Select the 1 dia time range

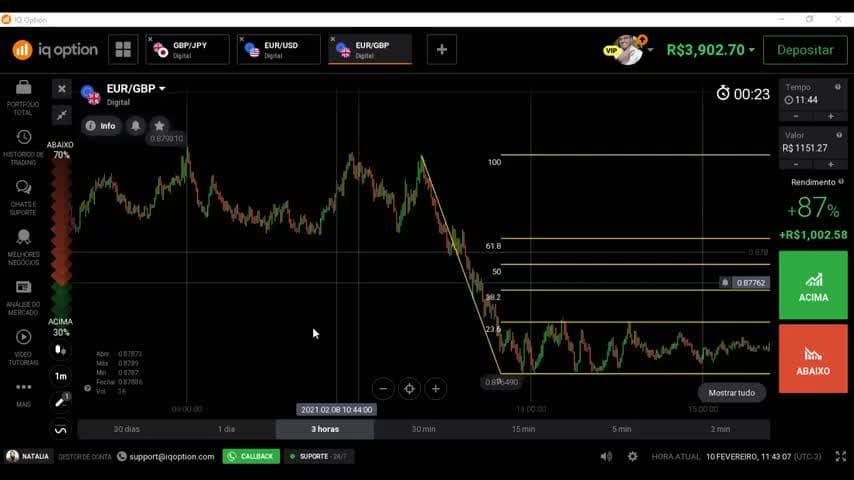[226, 429]
